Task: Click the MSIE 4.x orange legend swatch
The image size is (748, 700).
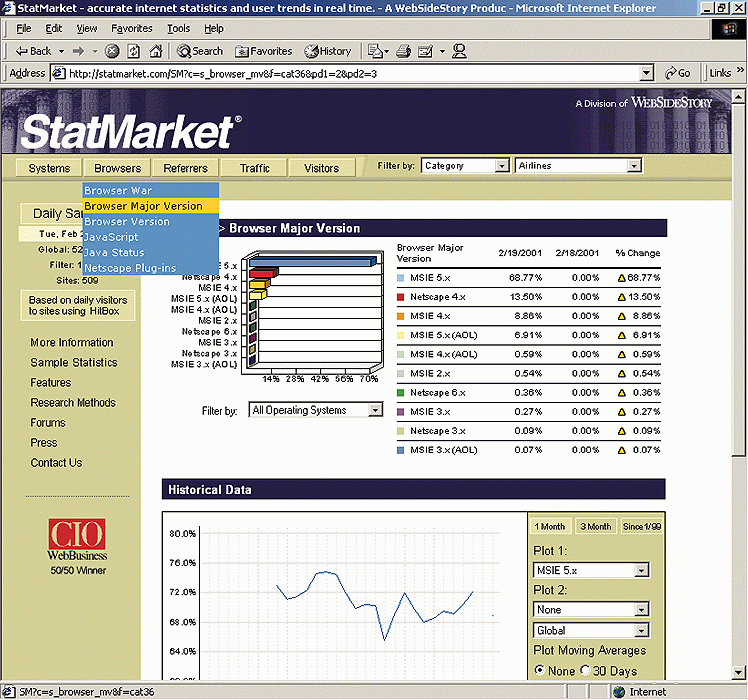Action: click(x=401, y=316)
